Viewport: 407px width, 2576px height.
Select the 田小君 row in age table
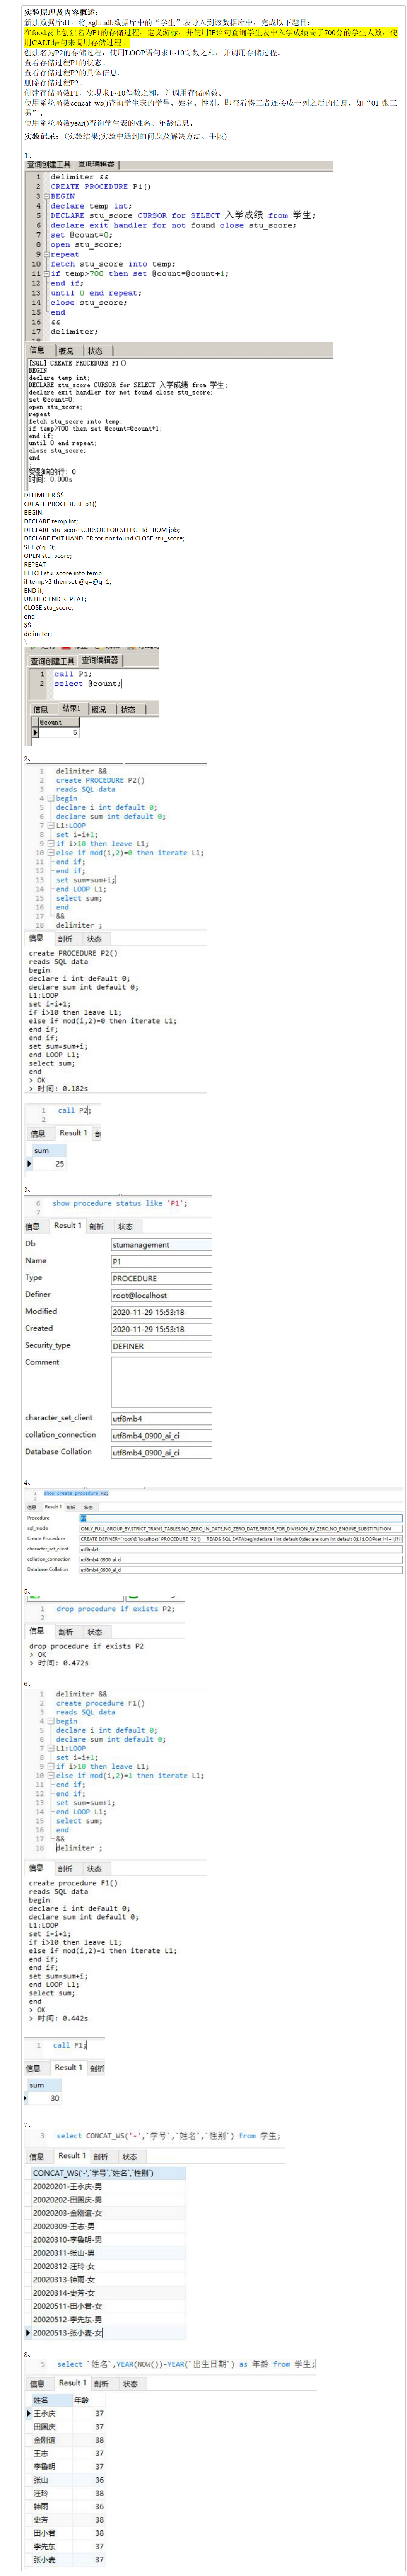69,2533
